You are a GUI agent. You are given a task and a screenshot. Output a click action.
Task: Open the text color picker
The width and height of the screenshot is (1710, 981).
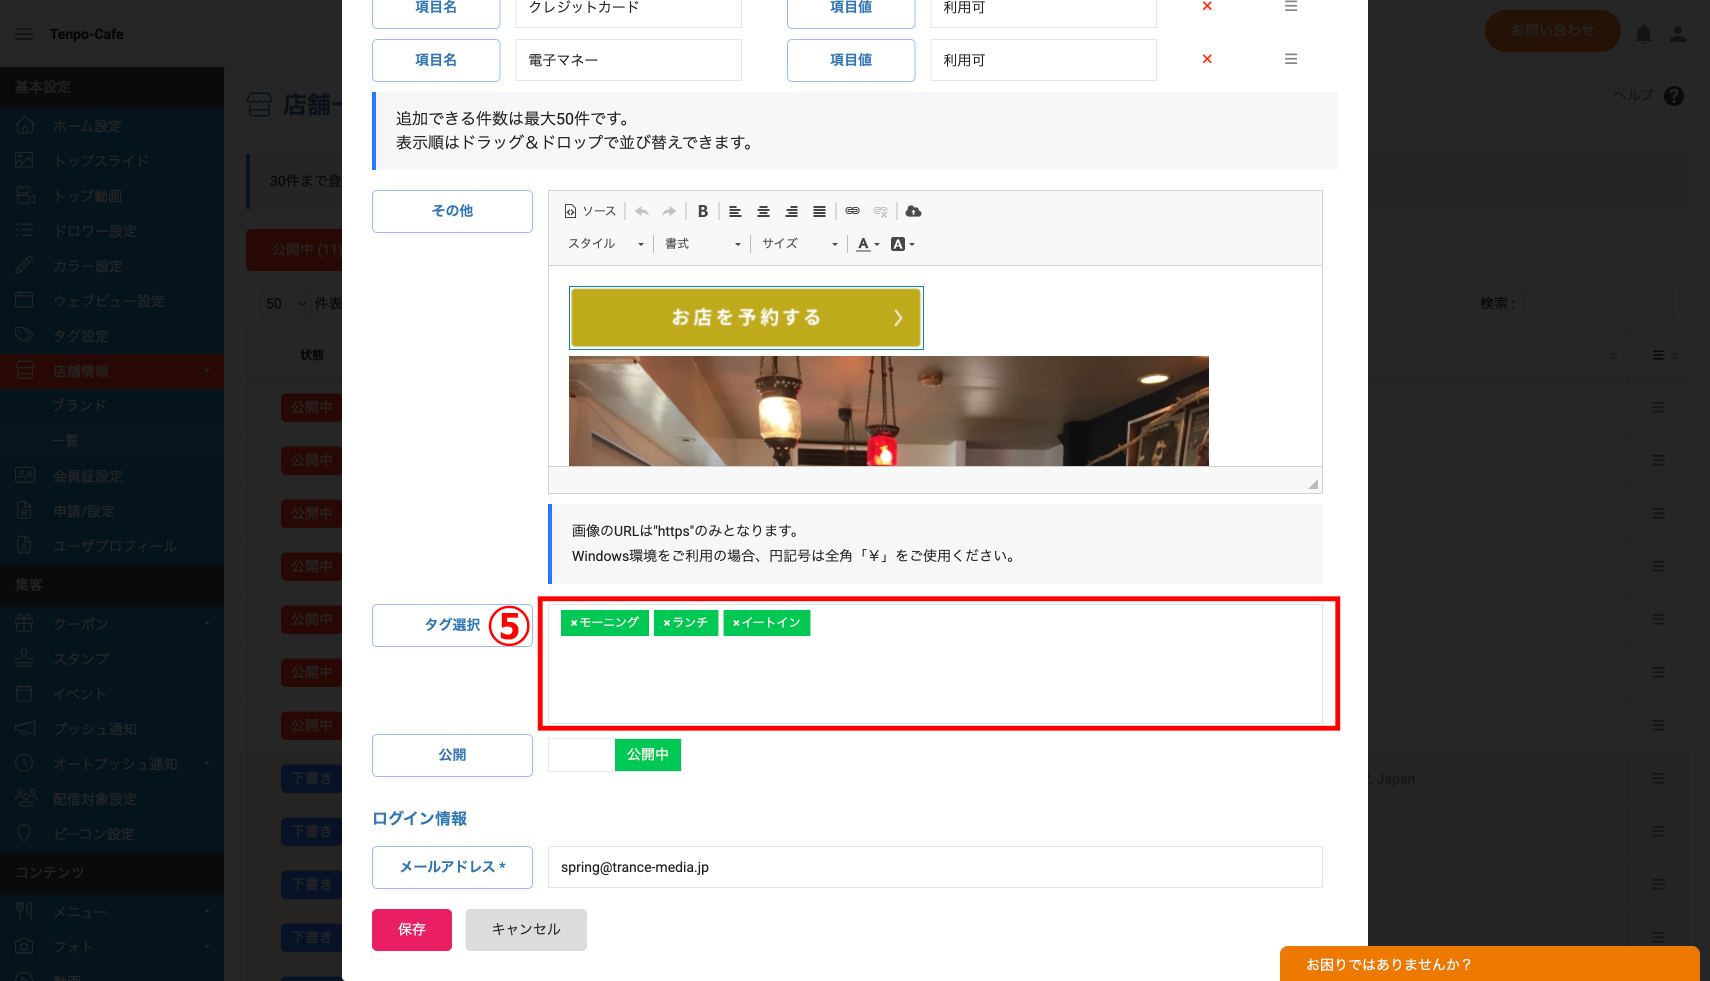[x=868, y=244]
